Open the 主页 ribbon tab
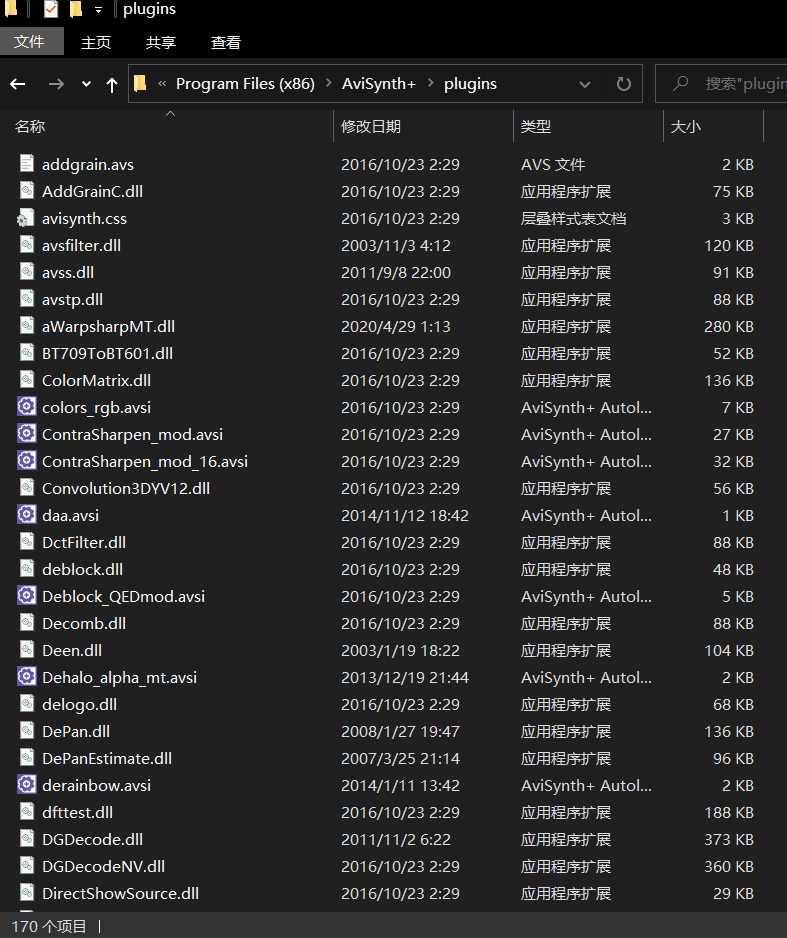The height and width of the screenshot is (938, 787). 96,42
